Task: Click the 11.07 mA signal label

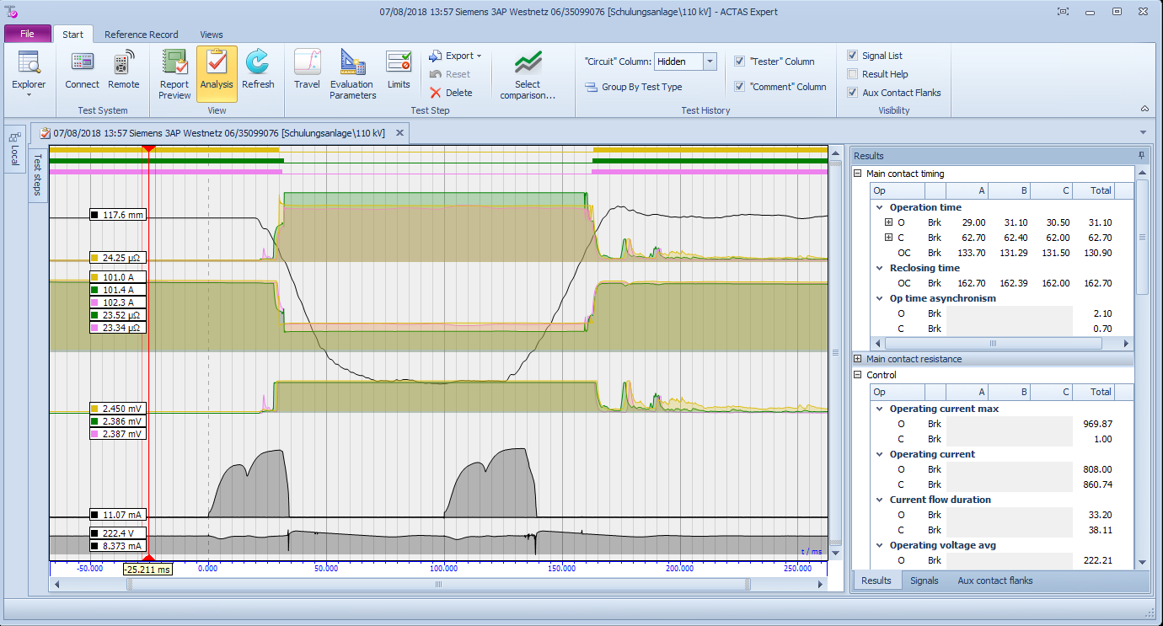Action: pos(118,515)
